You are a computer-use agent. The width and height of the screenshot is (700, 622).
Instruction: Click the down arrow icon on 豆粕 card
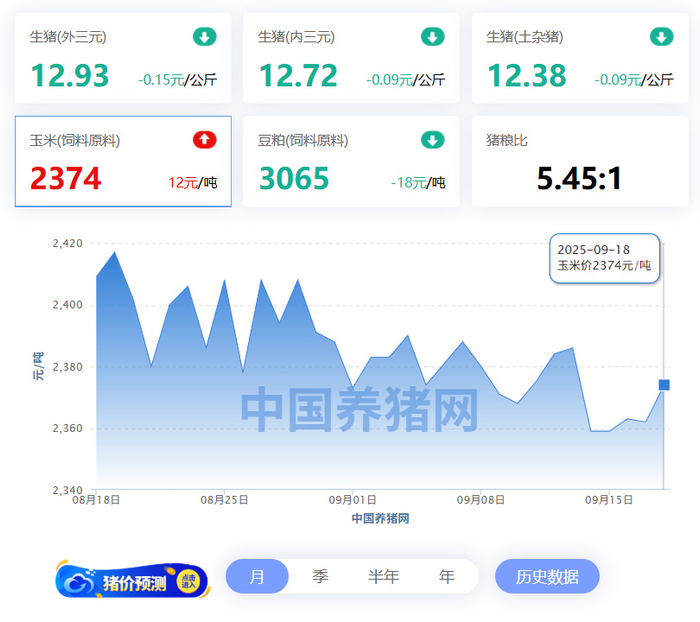(x=433, y=140)
